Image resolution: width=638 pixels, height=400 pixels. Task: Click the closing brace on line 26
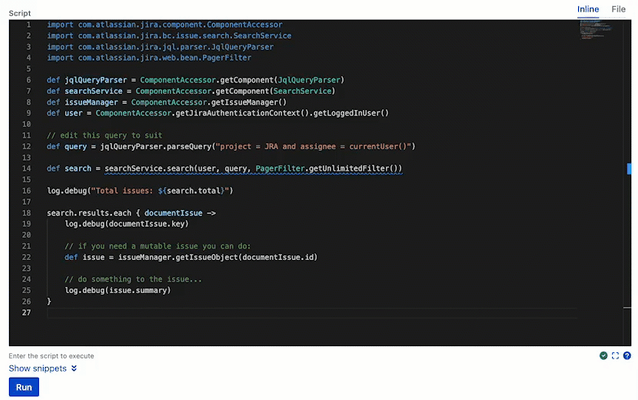pos(49,302)
